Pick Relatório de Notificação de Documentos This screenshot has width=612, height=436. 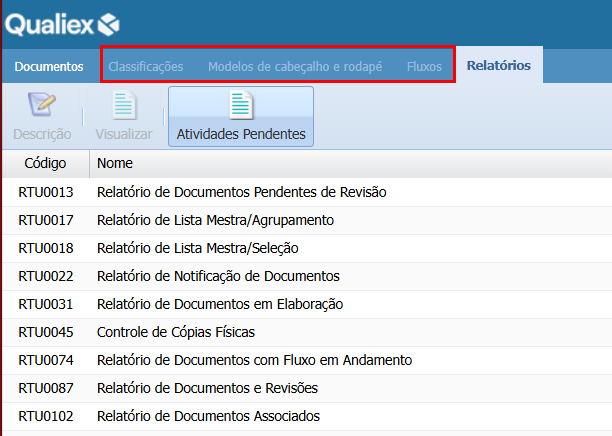tap(218, 276)
